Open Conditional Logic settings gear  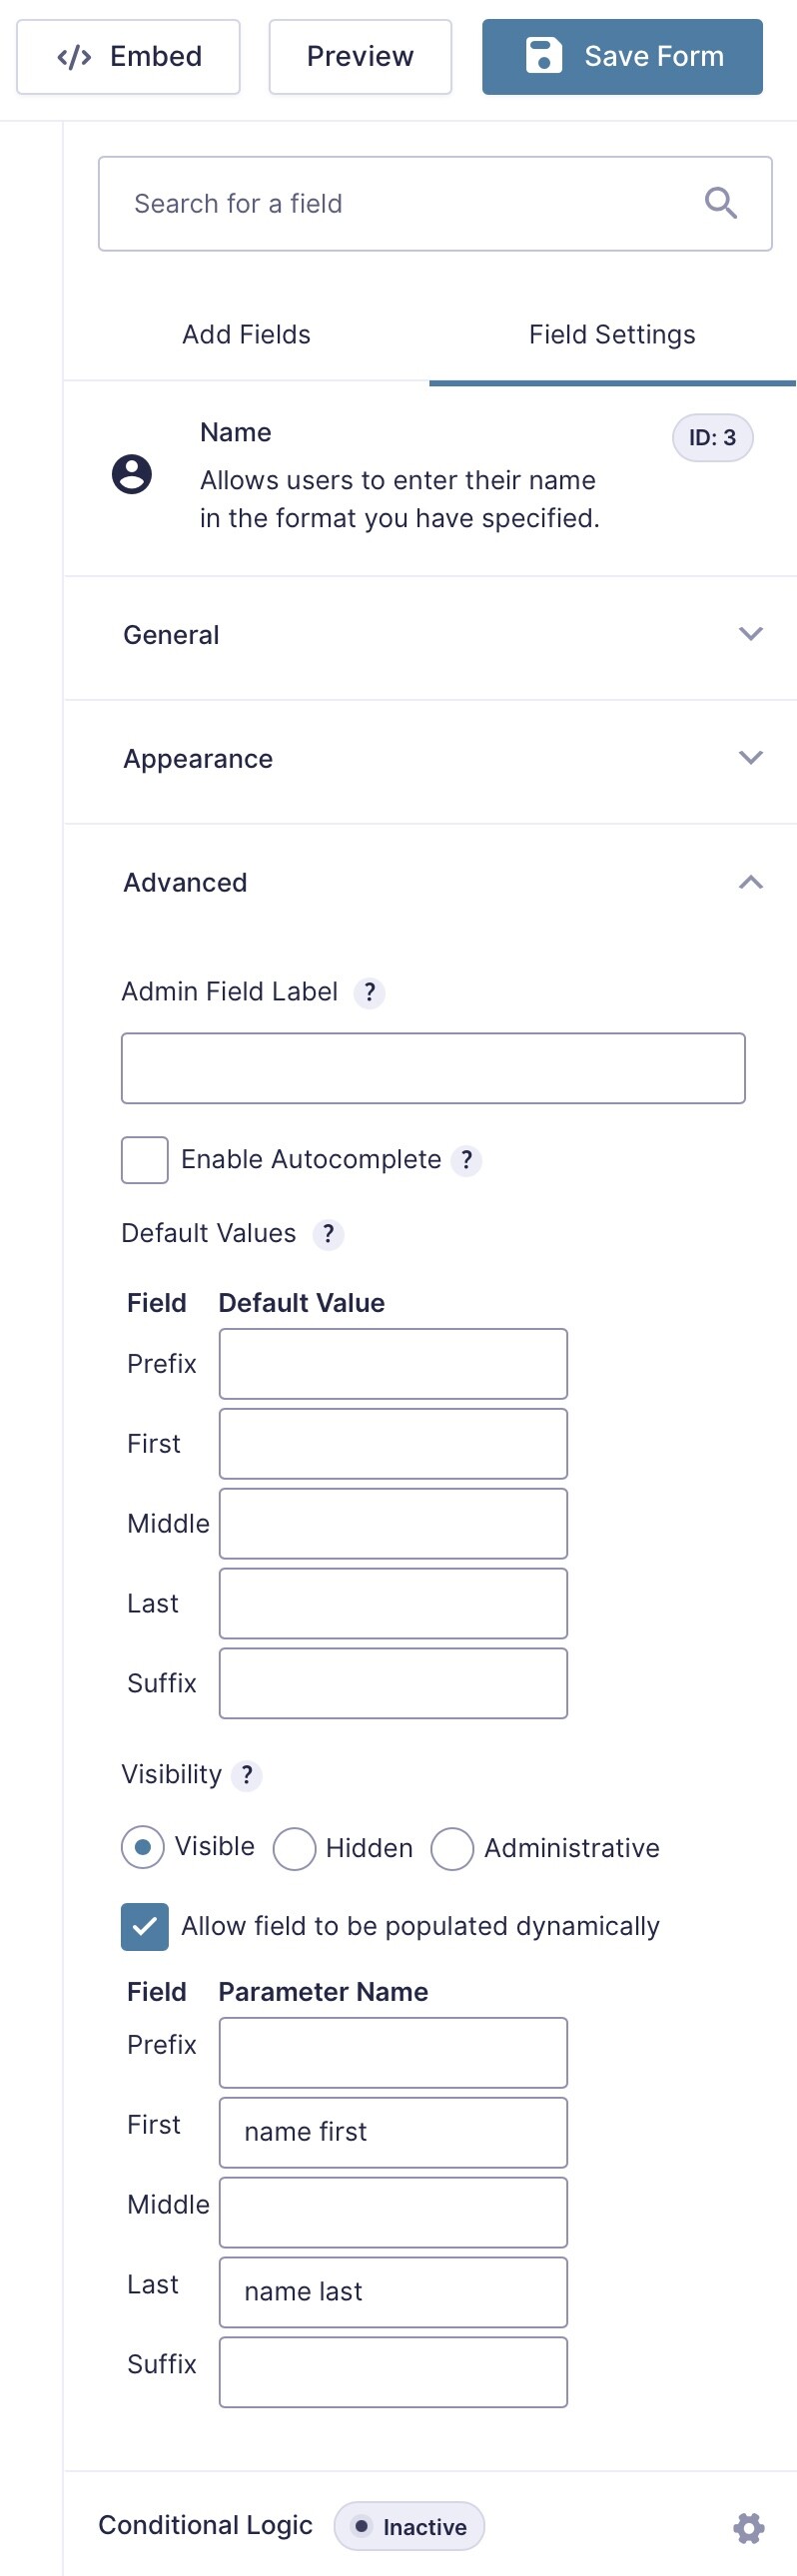(x=748, y=2527)
